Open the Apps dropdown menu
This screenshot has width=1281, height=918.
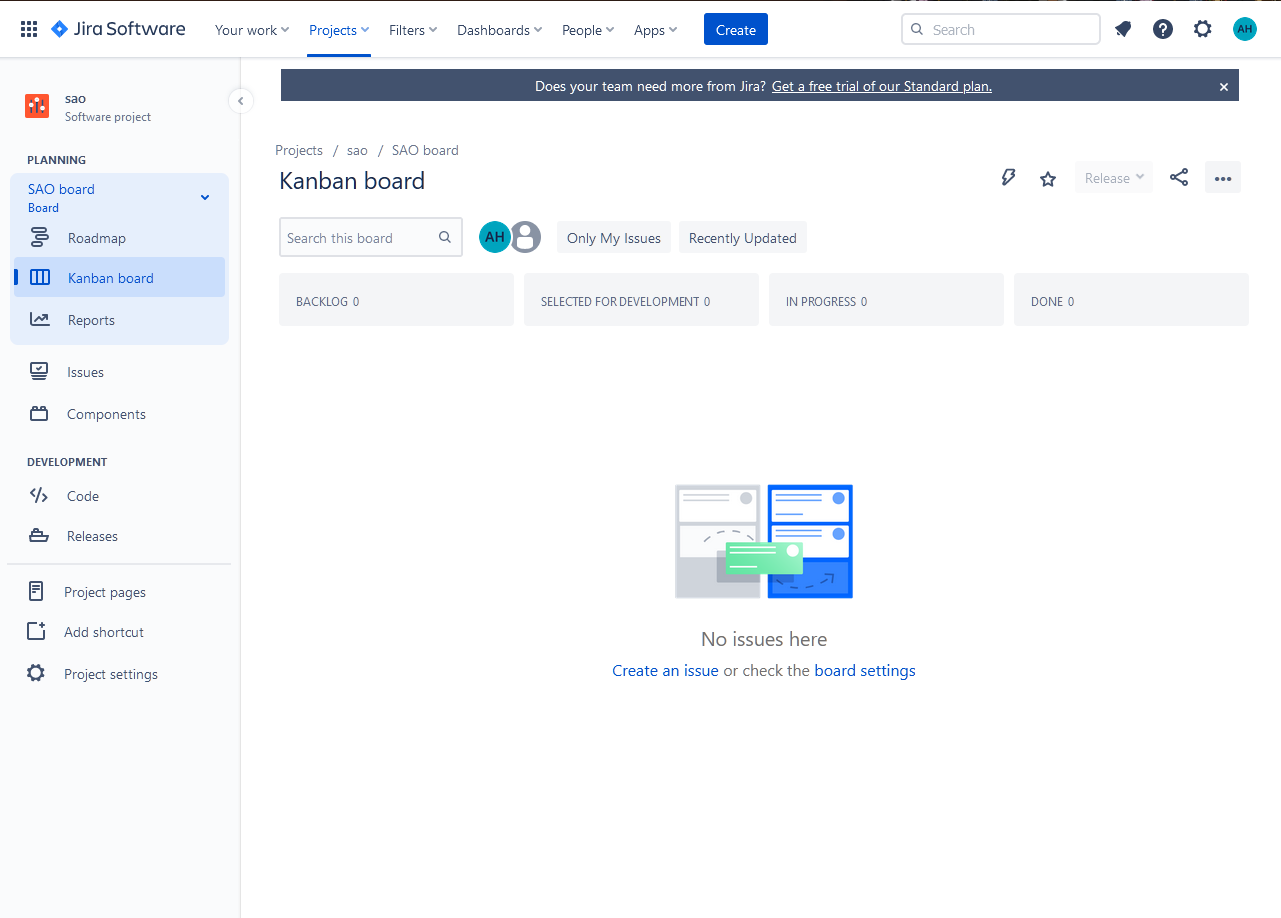(654, 30)
